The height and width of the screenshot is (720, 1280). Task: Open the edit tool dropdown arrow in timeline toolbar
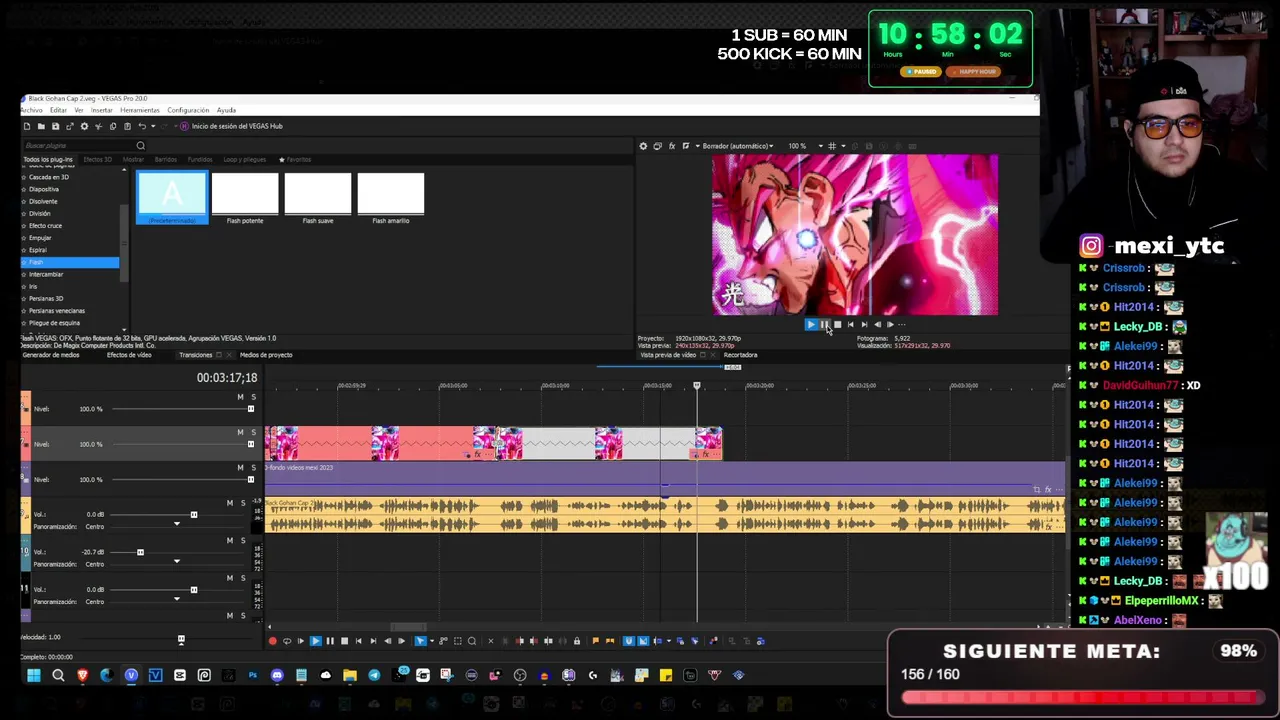[432, 641]
